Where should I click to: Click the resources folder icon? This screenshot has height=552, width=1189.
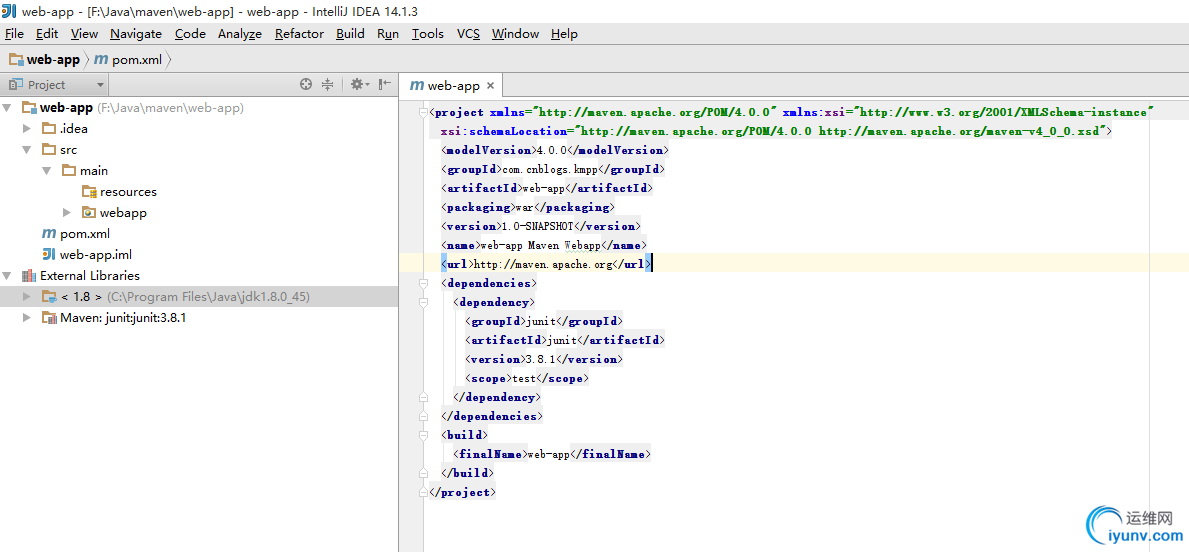coord(89,192)
